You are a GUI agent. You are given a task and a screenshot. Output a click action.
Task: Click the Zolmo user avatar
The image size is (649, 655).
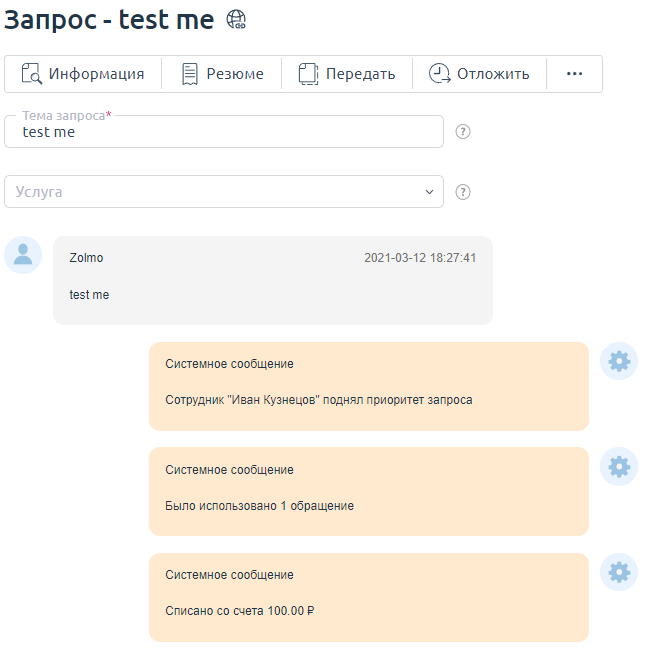(x=23, y=255)
